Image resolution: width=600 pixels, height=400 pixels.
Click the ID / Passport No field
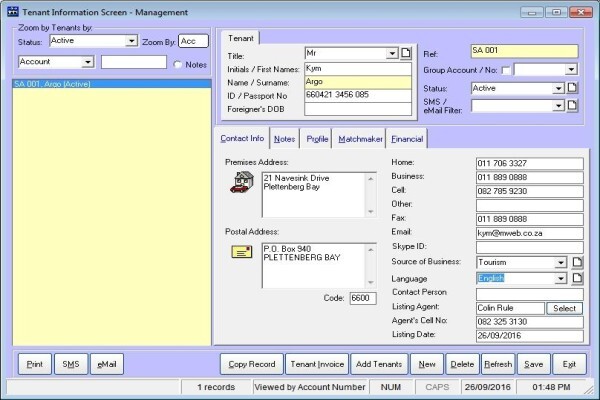[358, 95]
